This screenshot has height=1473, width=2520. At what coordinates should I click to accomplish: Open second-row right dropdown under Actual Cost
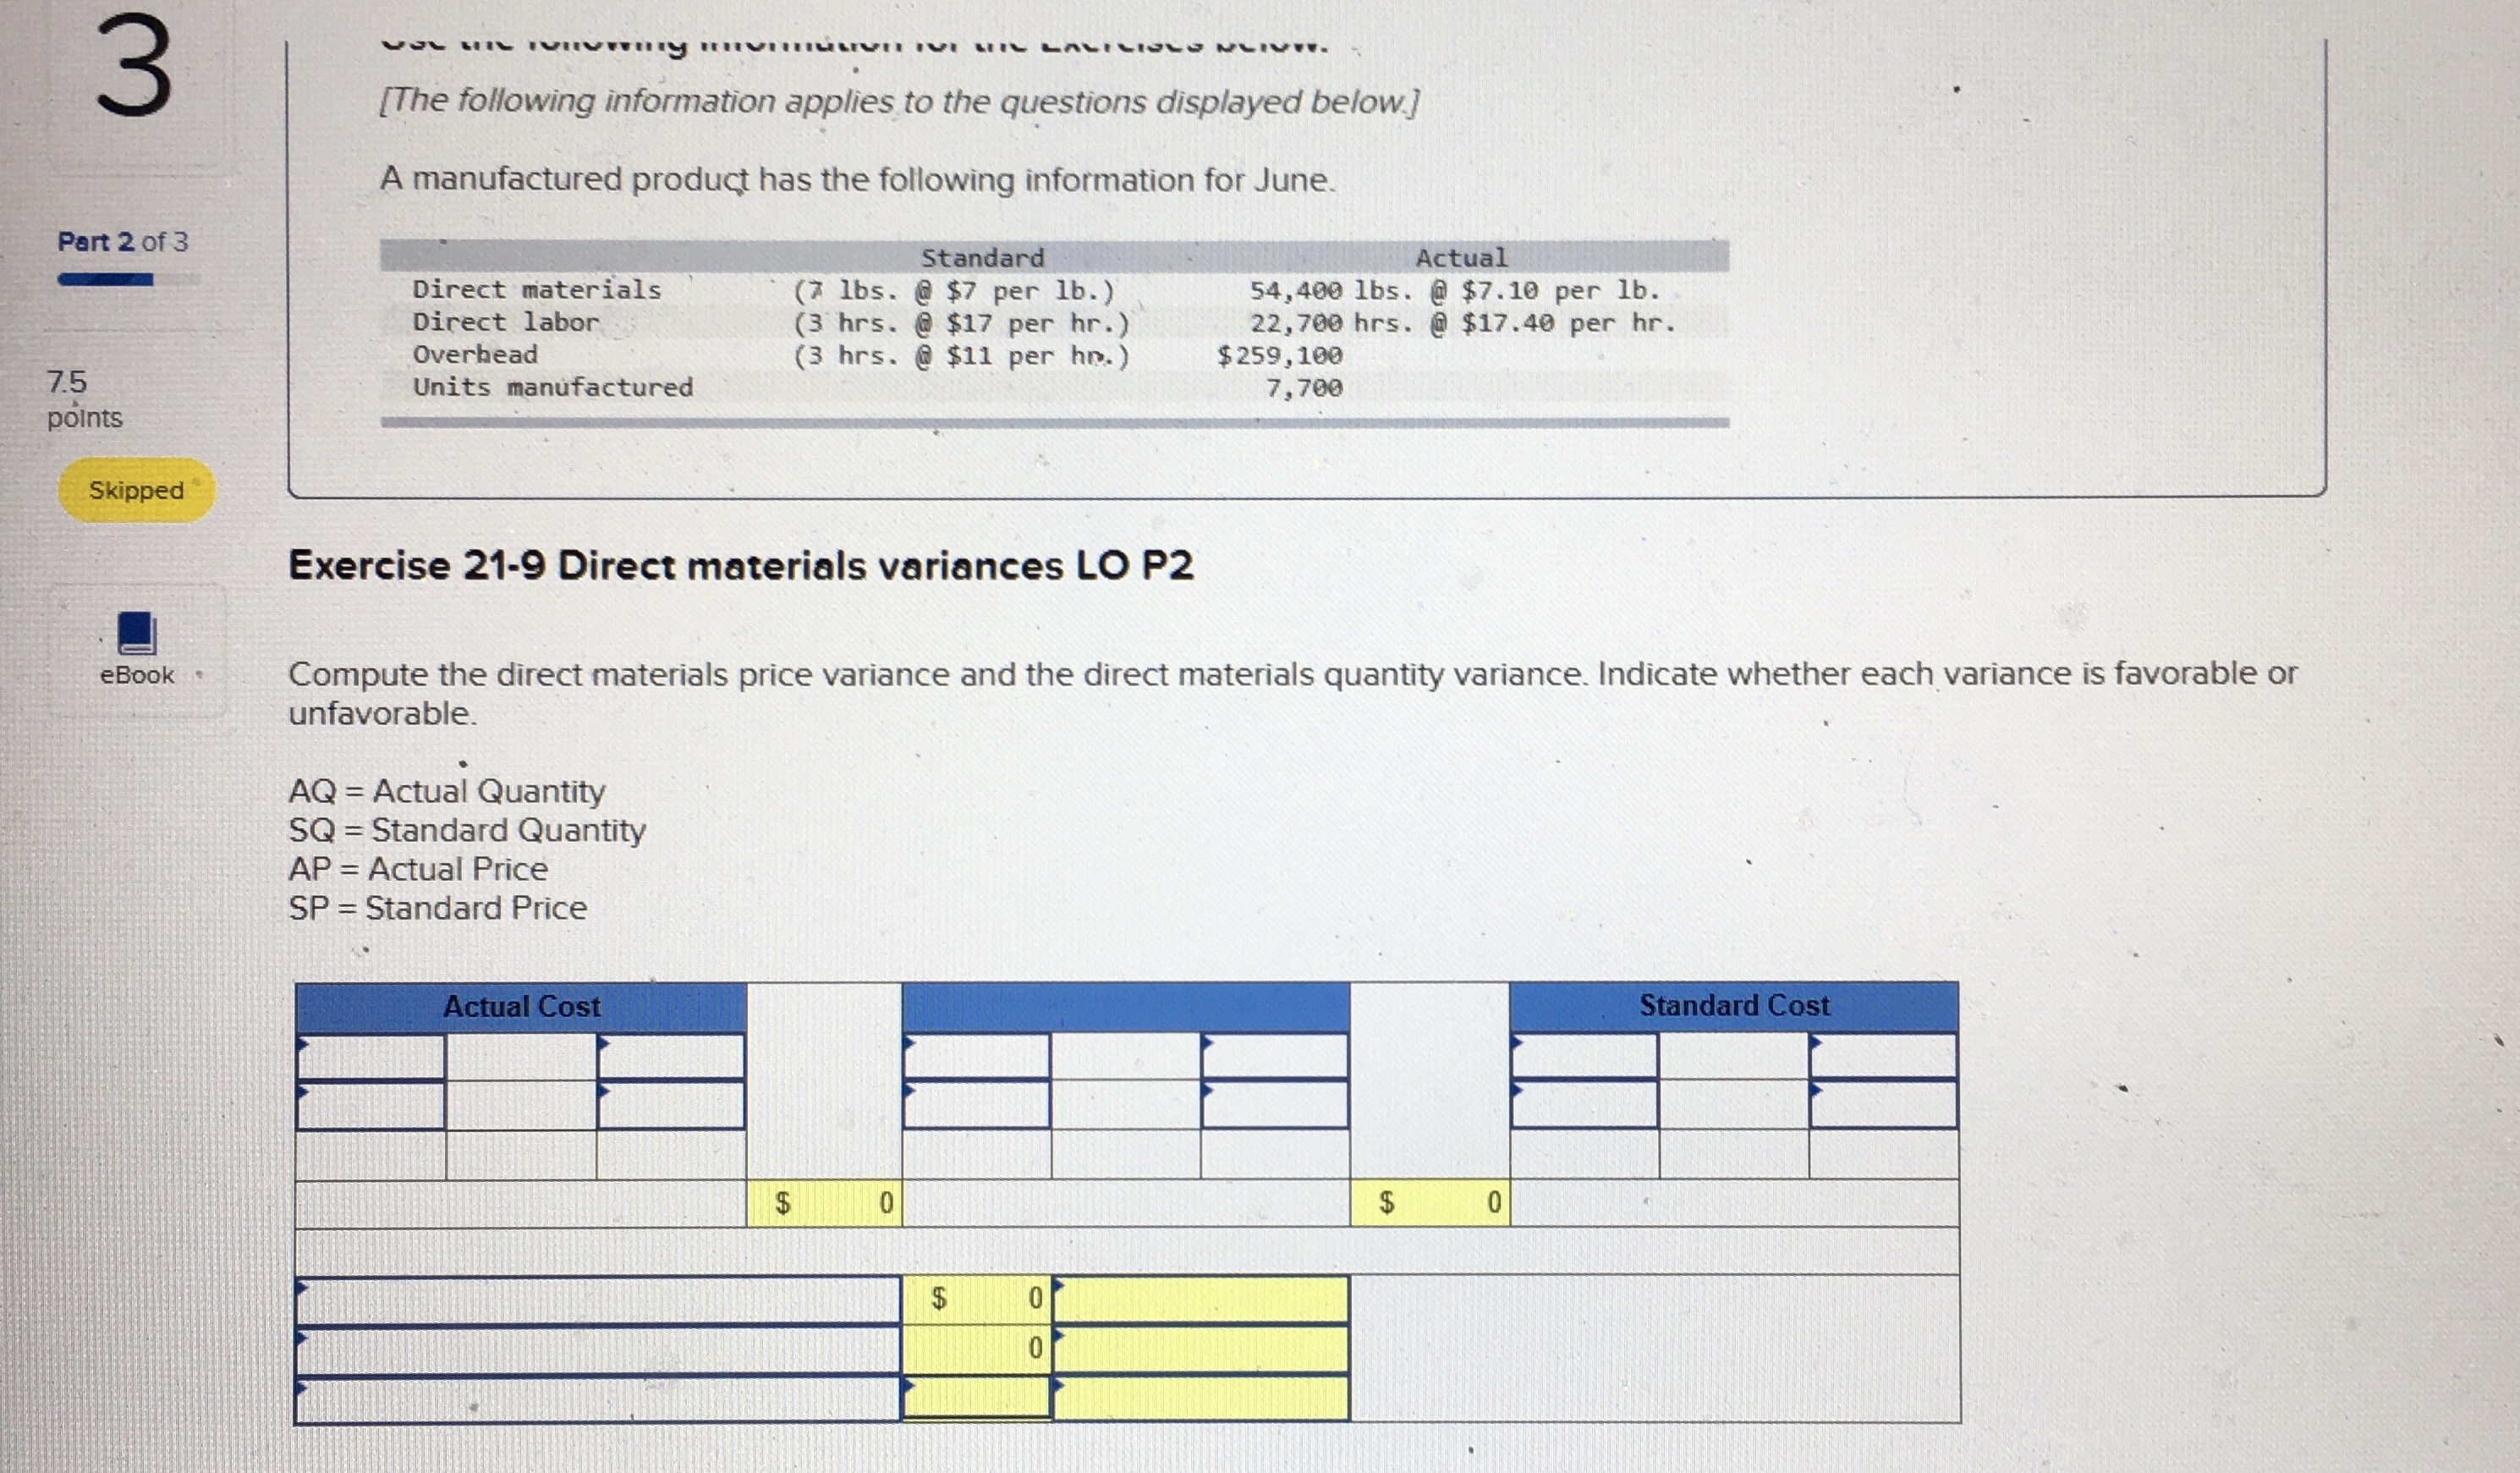670,1106
